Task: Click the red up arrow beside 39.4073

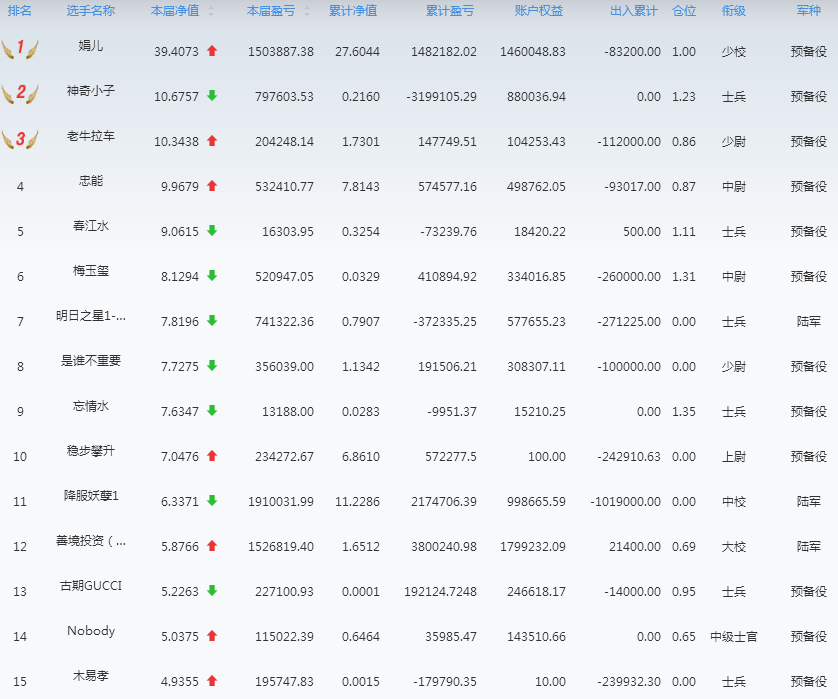Action: point(211,51)
